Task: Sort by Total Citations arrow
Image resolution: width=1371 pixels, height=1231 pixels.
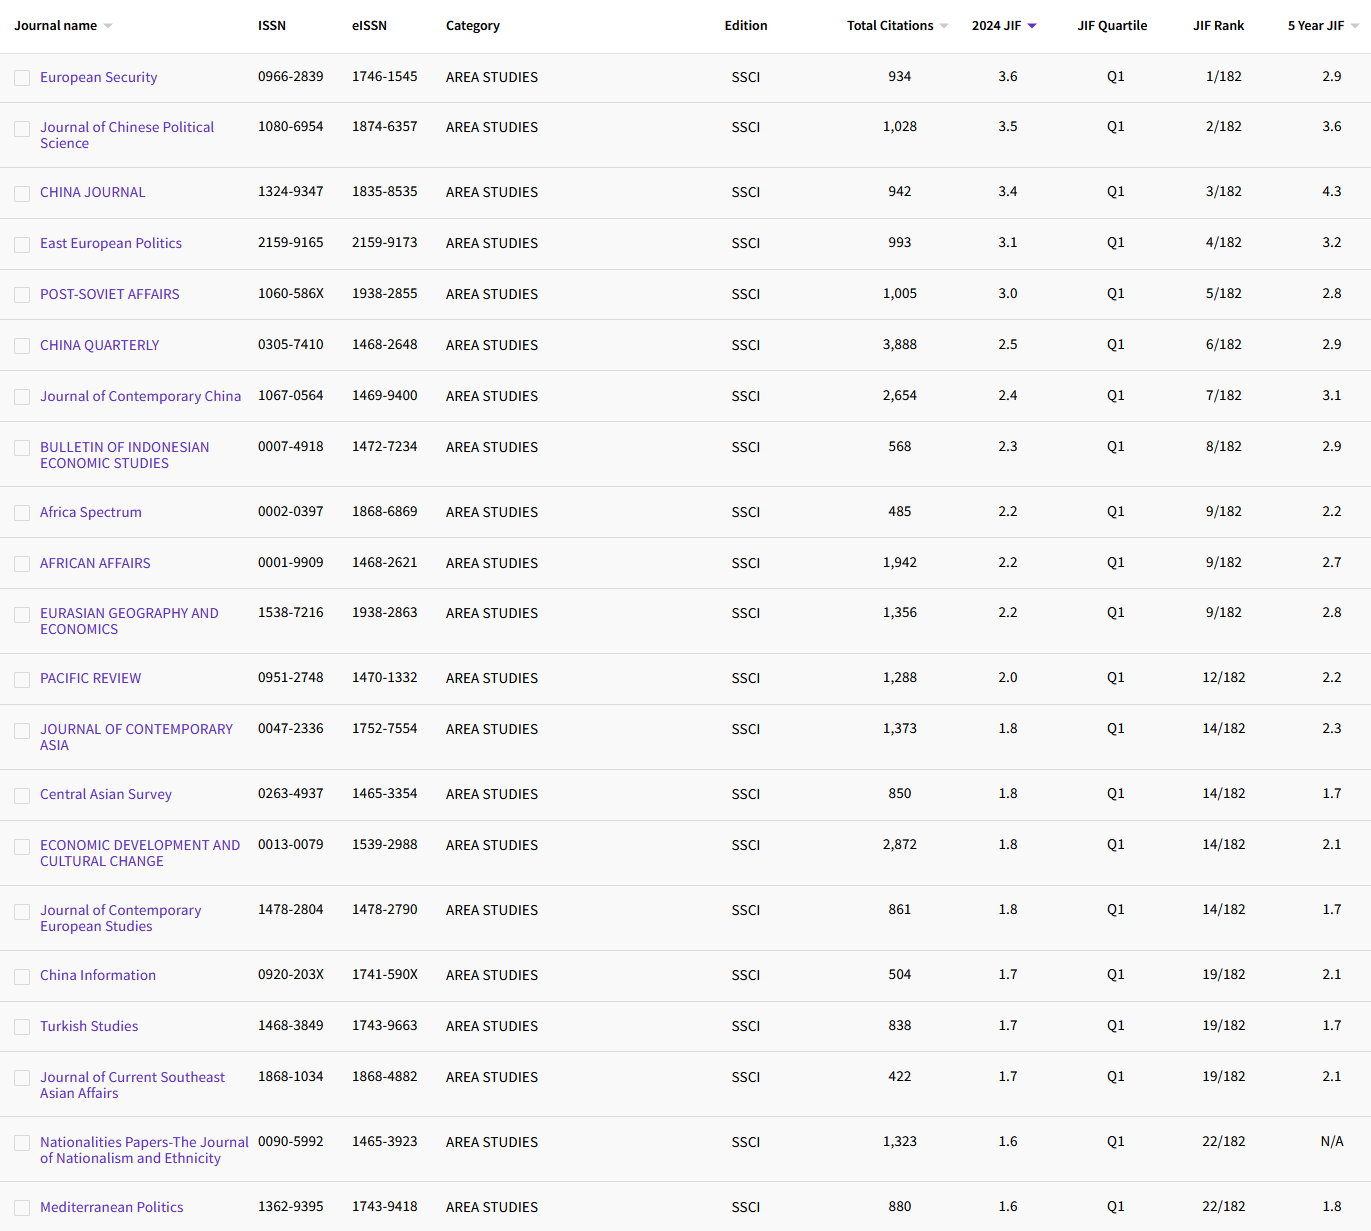Action: (944, 26)
